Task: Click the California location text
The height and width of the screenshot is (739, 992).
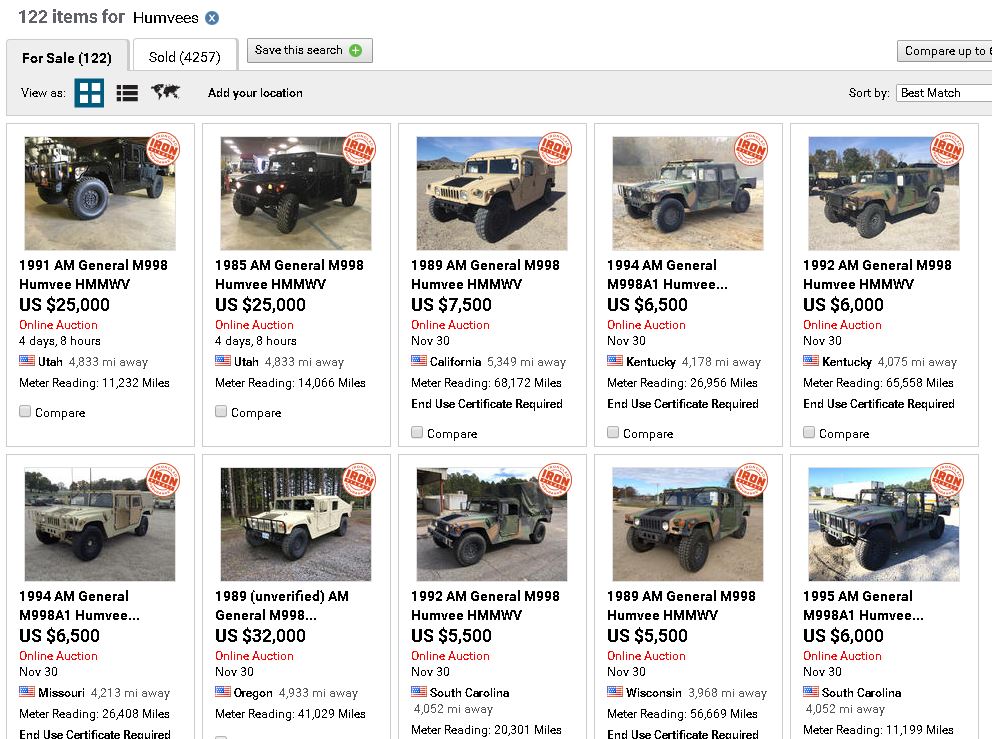Action: [456, 362]
